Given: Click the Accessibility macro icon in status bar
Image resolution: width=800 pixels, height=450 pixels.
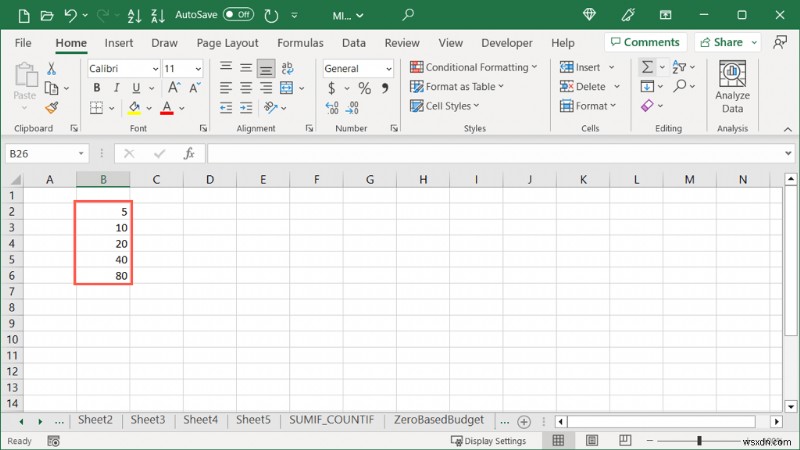Looking at the screenshot, I should coord(54,441).
